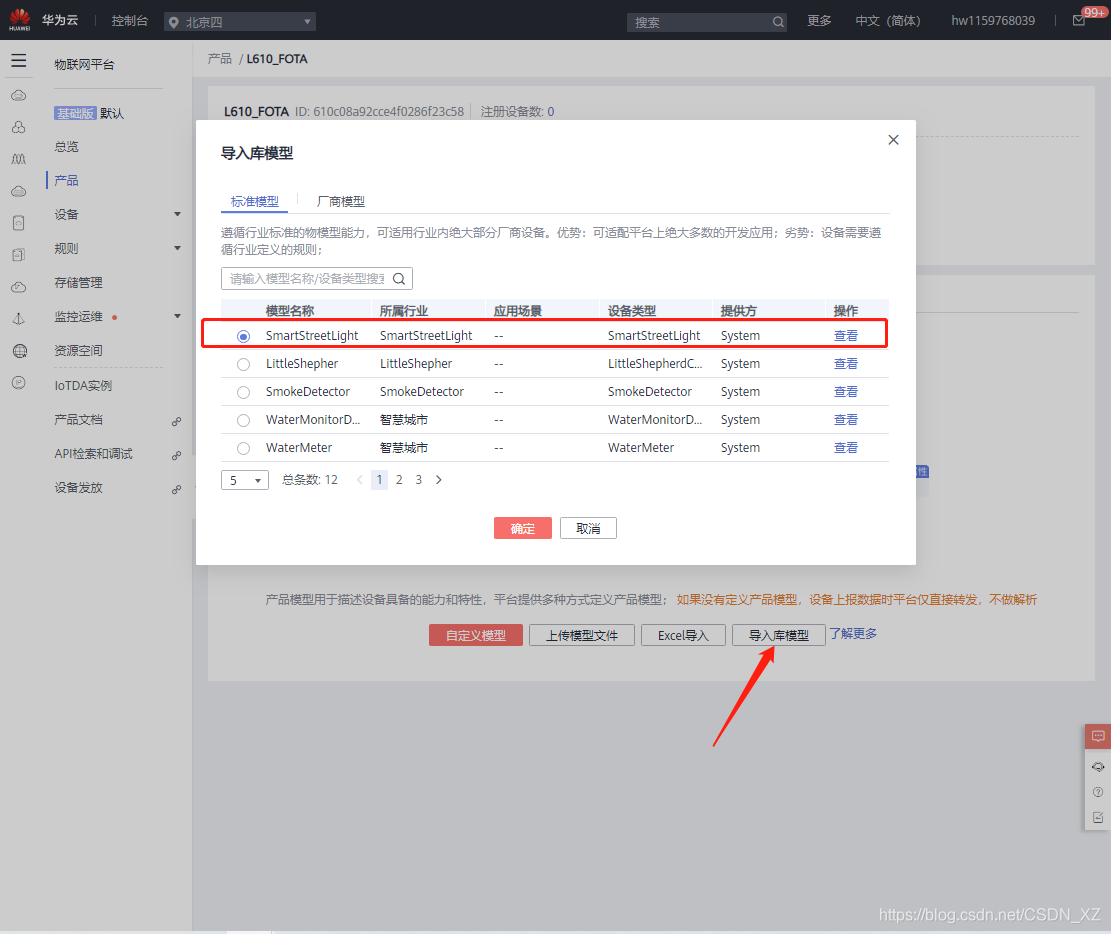
Task: Click the red chat feedback icon at right edge
Action: click(x=1098, y=736)
